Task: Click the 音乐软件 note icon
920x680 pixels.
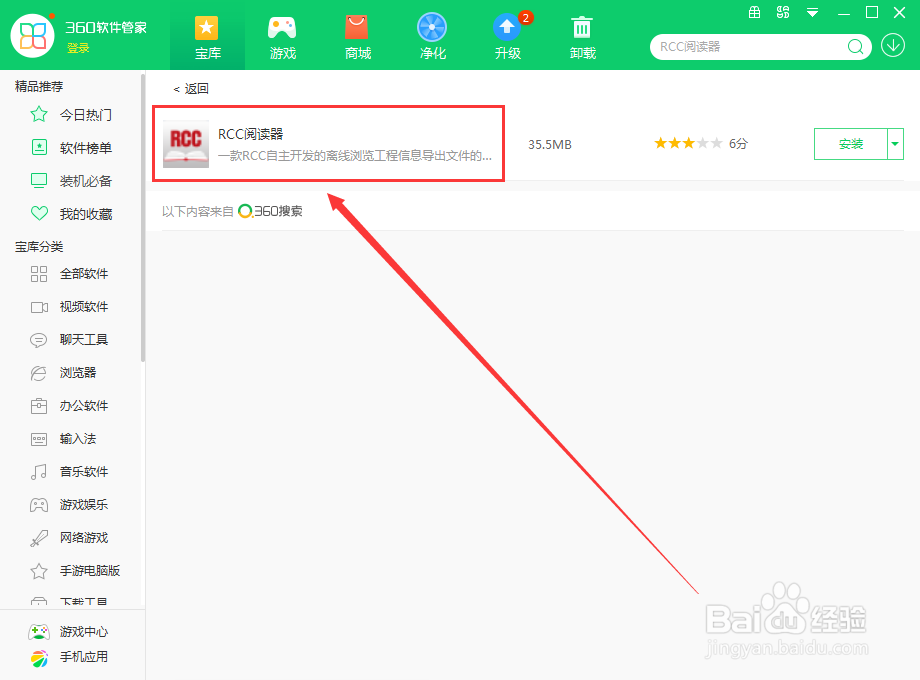Action: 39,472
